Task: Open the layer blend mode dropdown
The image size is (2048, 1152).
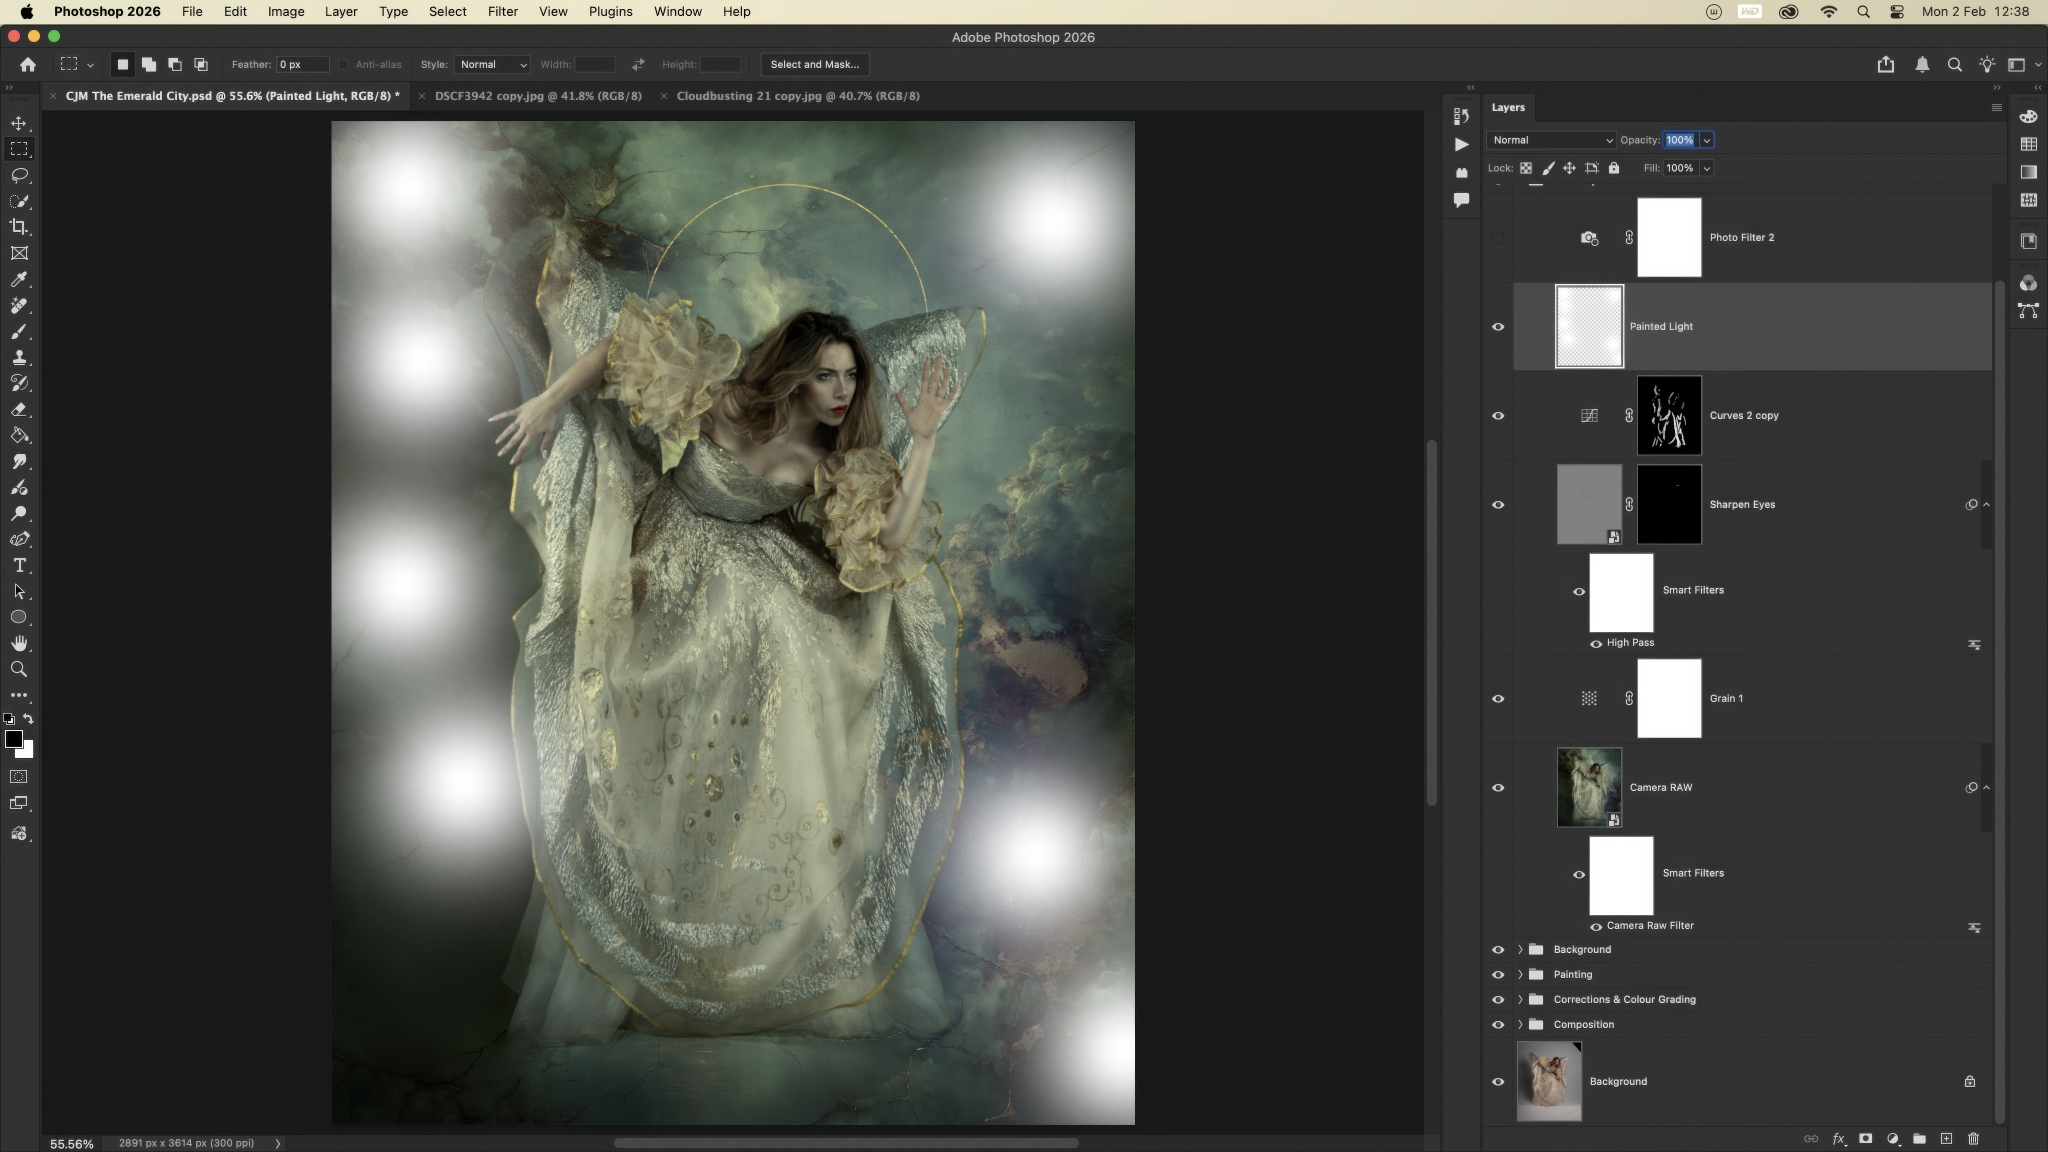Action: pos(1551,140)
